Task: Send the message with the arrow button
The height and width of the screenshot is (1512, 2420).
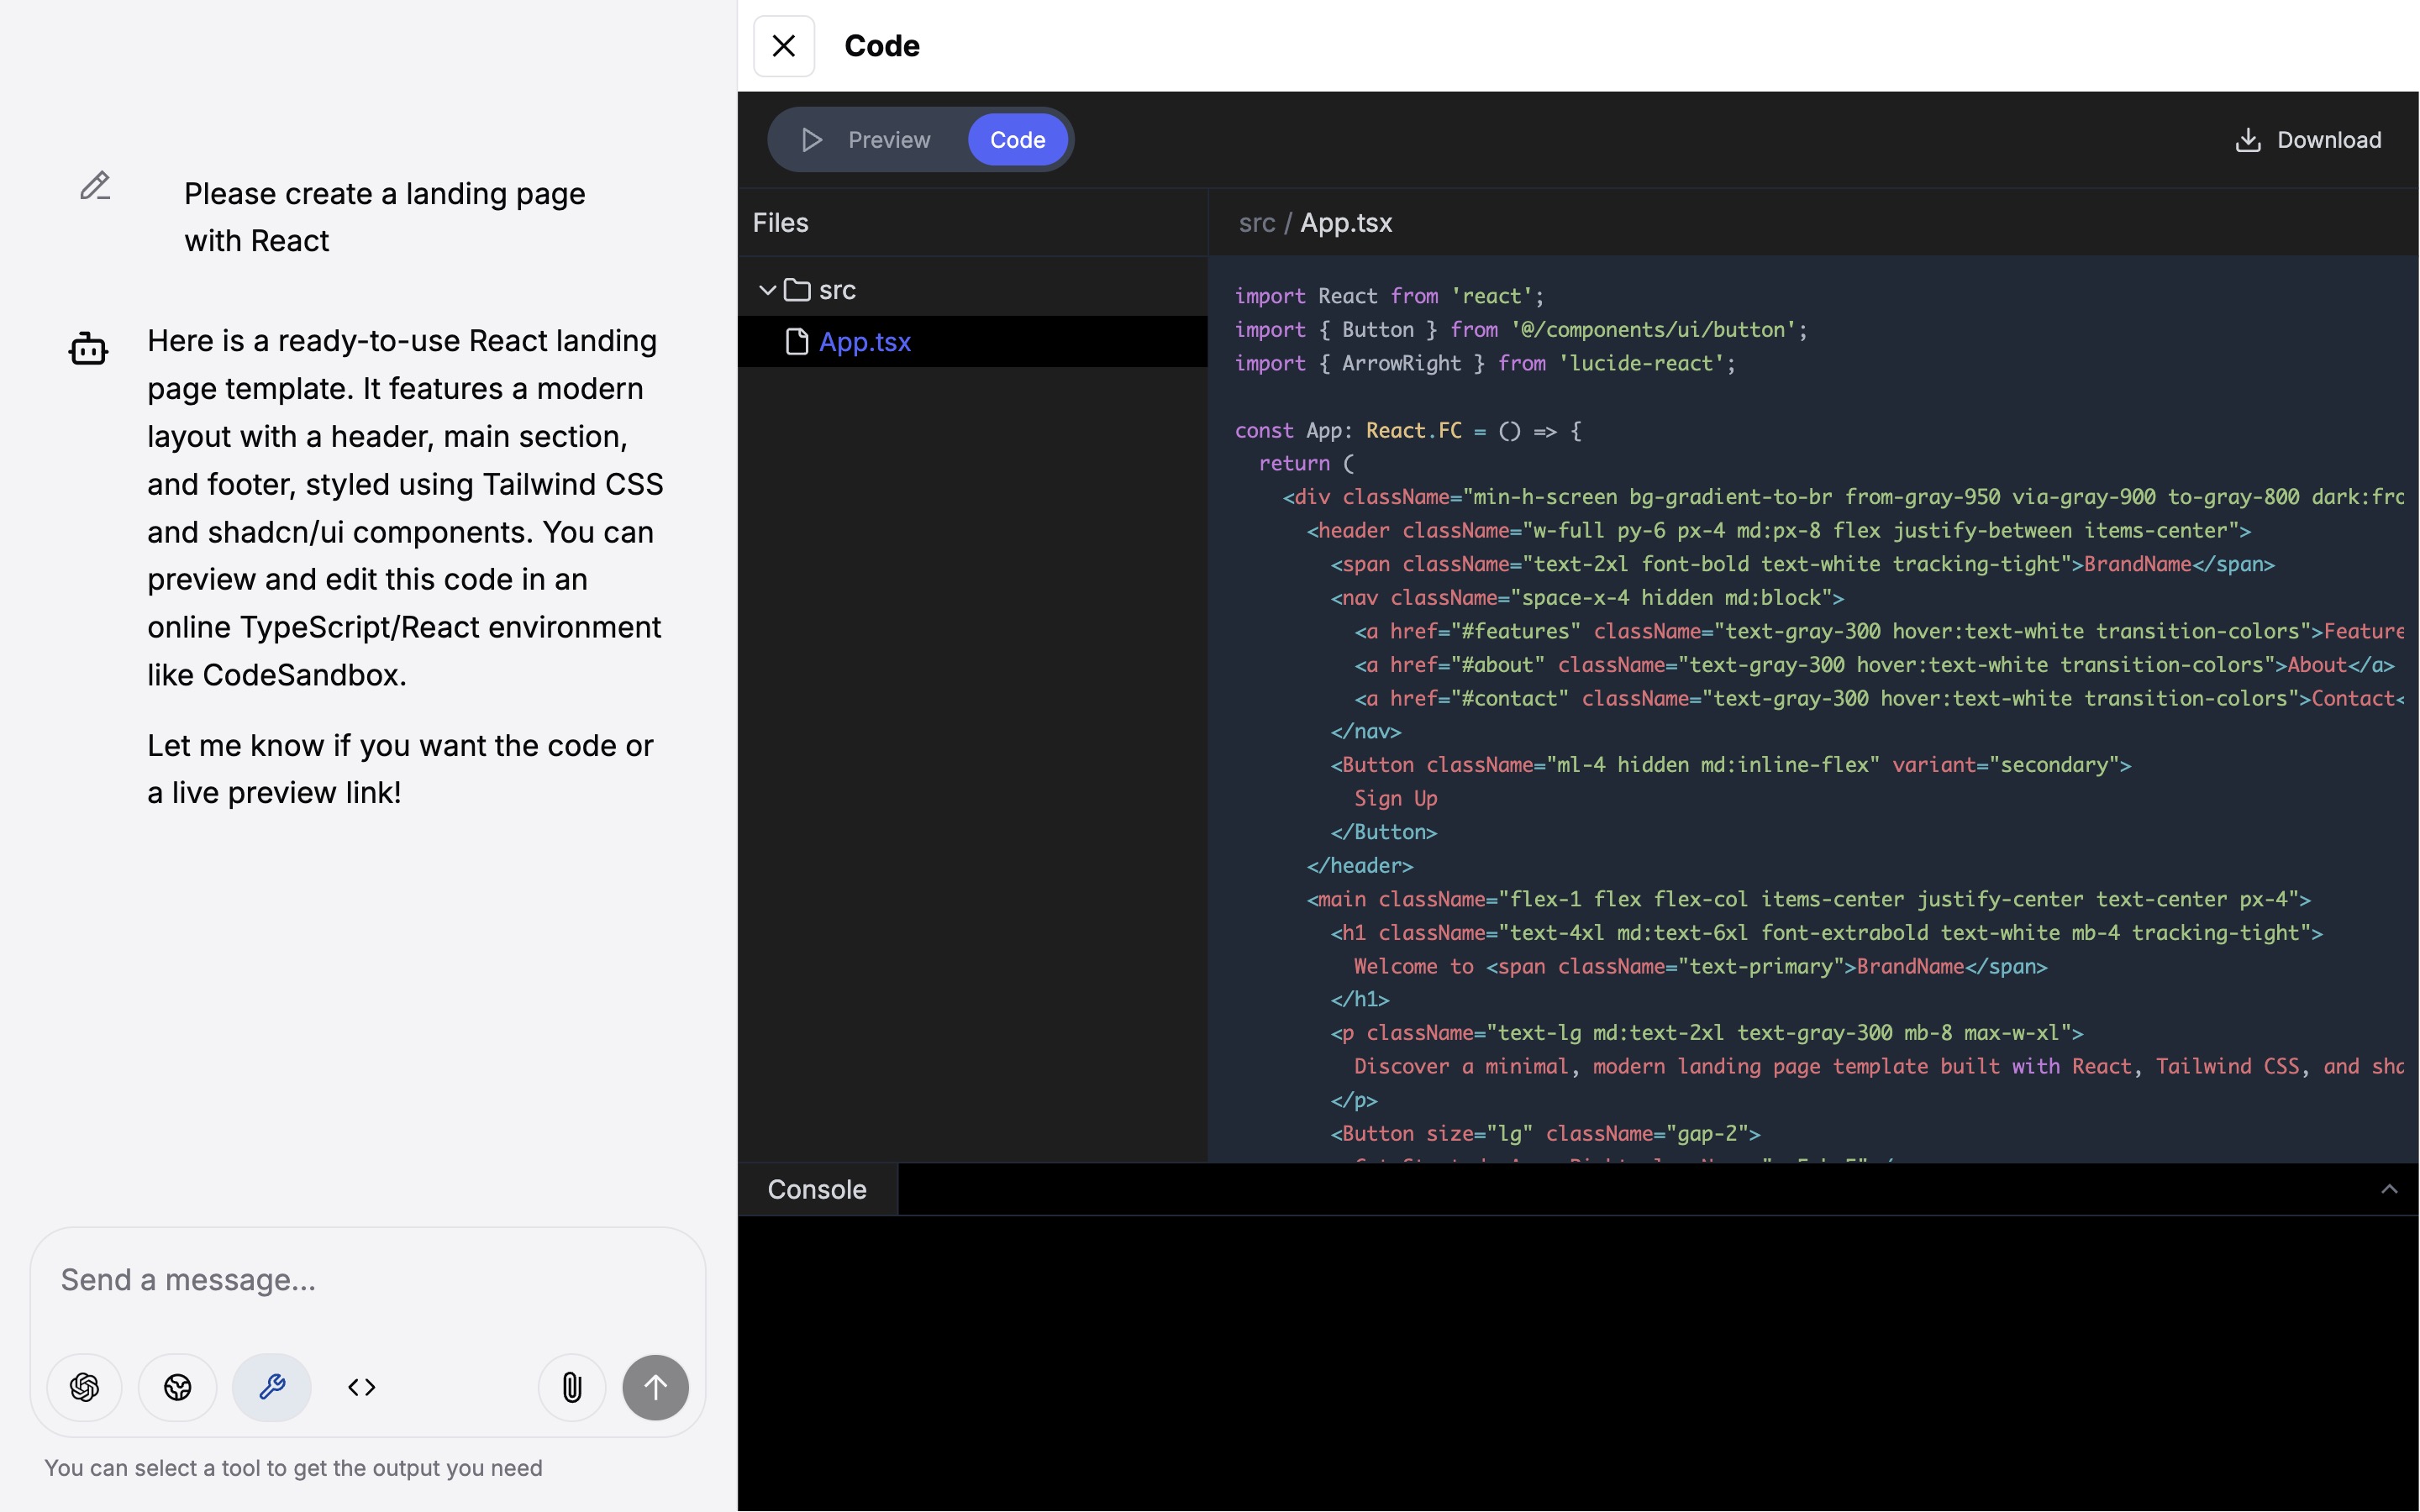Action: (x=656, y=1387)
